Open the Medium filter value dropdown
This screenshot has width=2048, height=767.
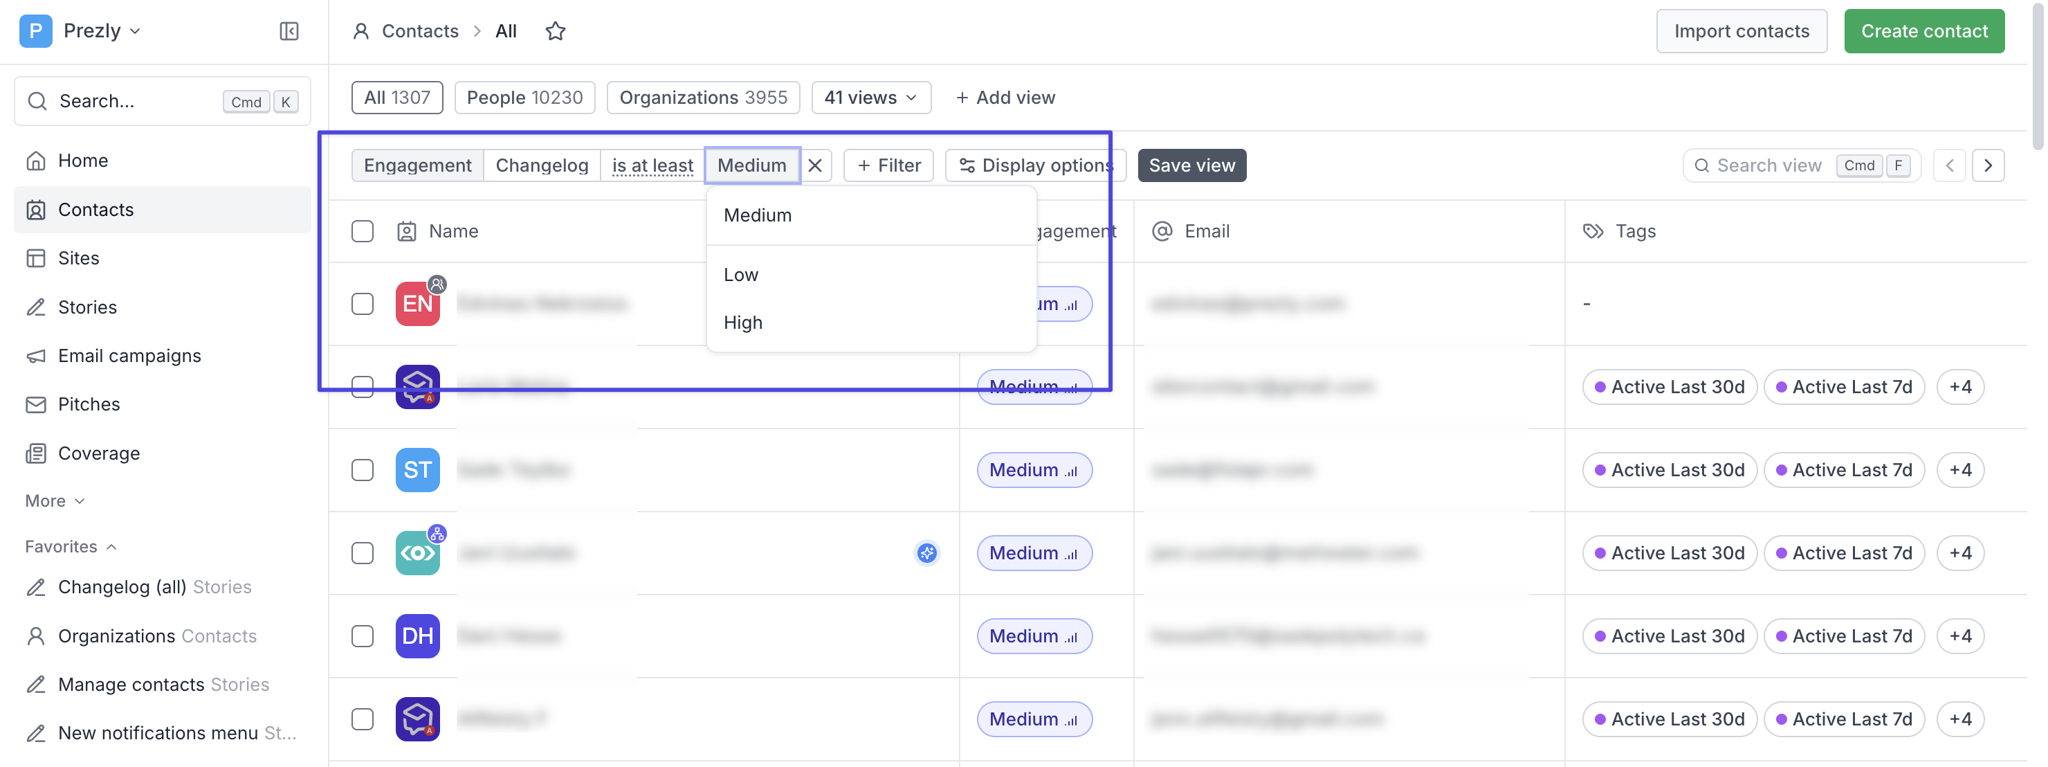click(x=752, y=165)
